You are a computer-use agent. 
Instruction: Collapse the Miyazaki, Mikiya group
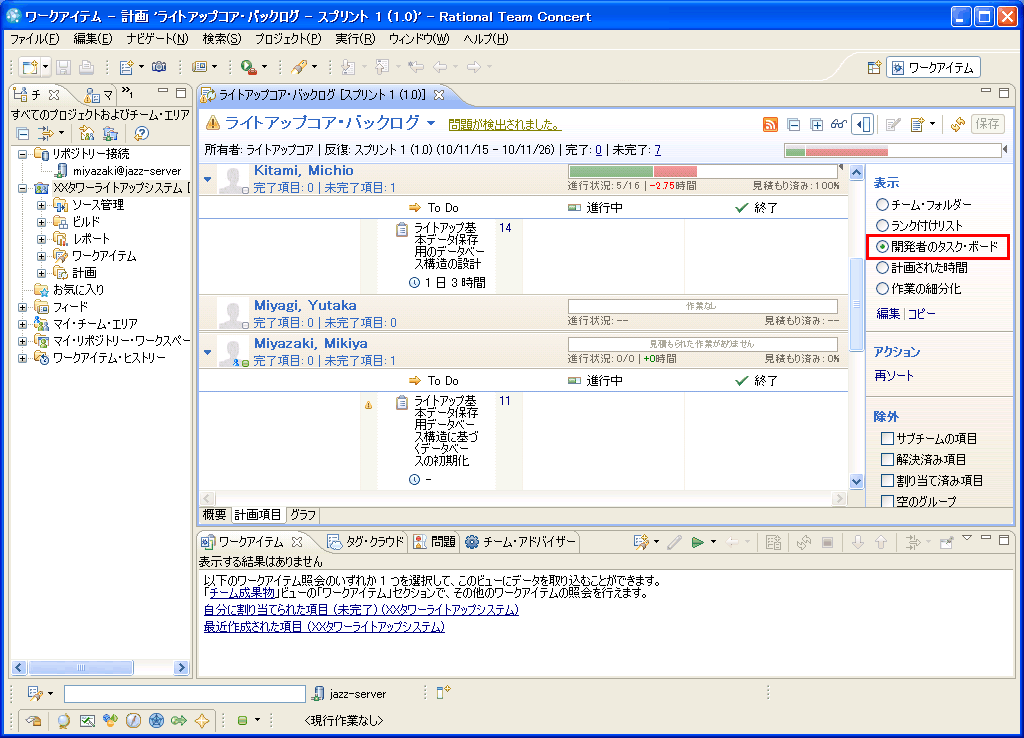(x=208, y=352)
